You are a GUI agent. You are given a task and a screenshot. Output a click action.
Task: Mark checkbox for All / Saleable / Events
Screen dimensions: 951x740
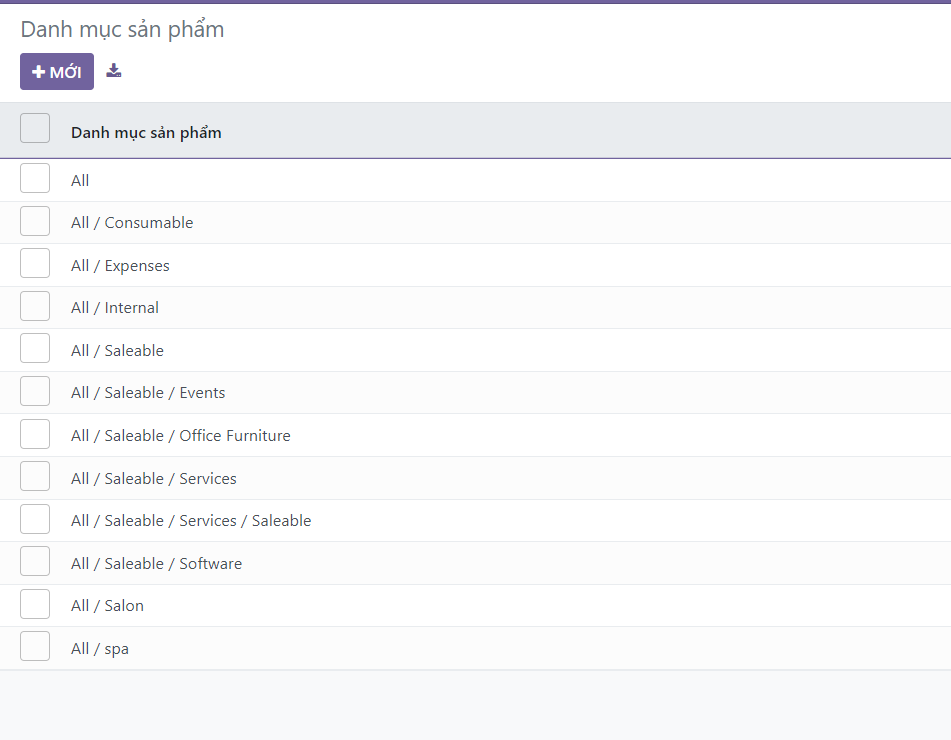pos(35,392)
